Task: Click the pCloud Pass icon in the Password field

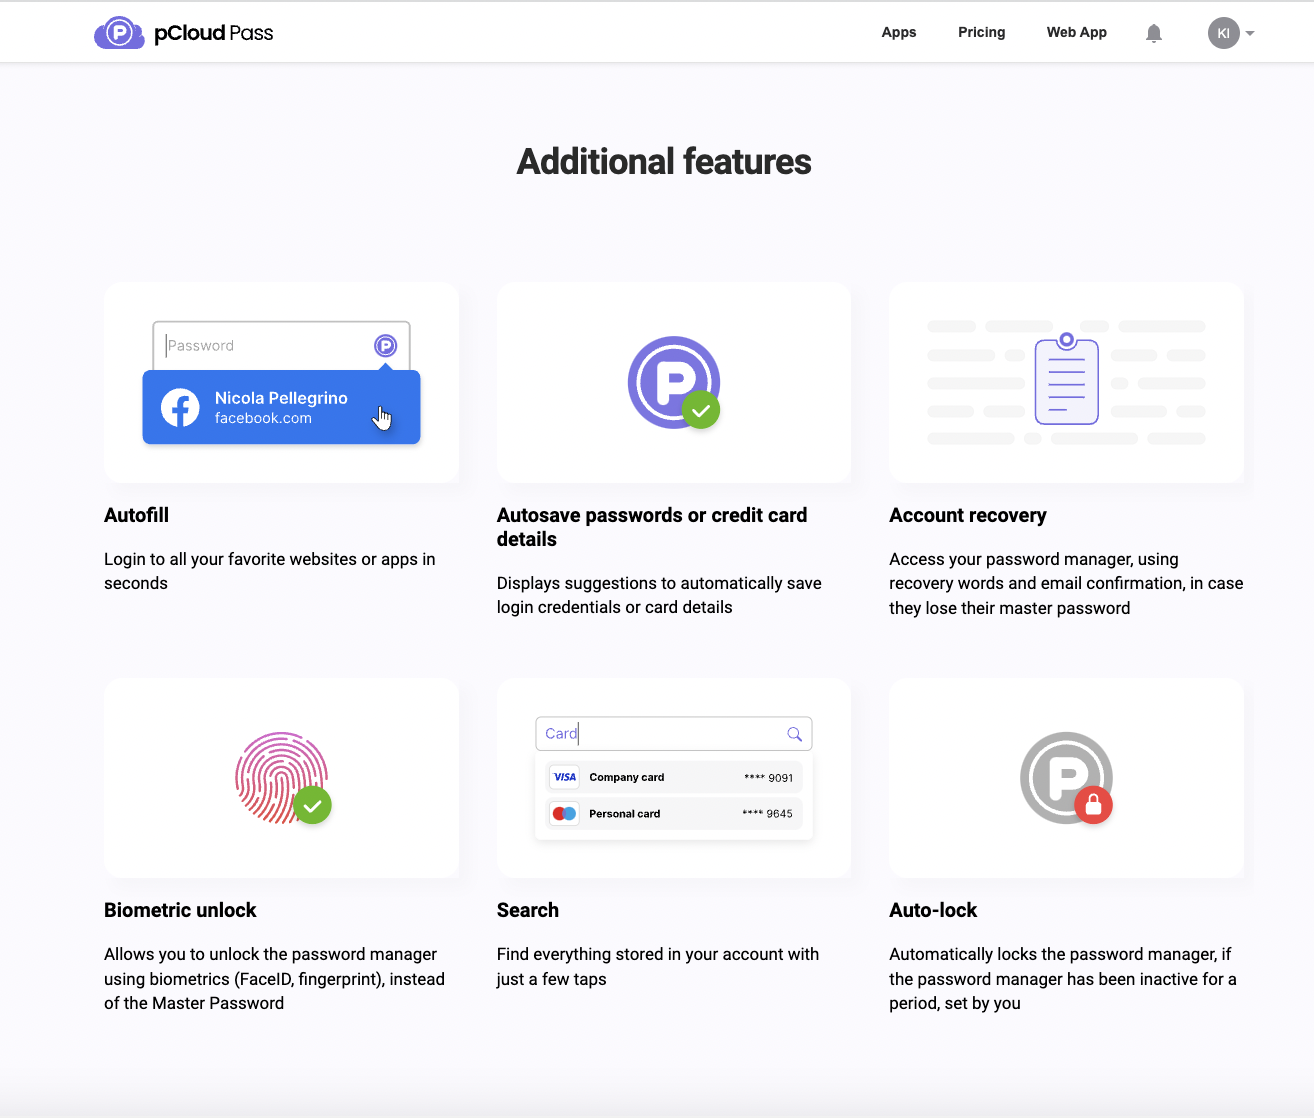Action: [385, 345]
